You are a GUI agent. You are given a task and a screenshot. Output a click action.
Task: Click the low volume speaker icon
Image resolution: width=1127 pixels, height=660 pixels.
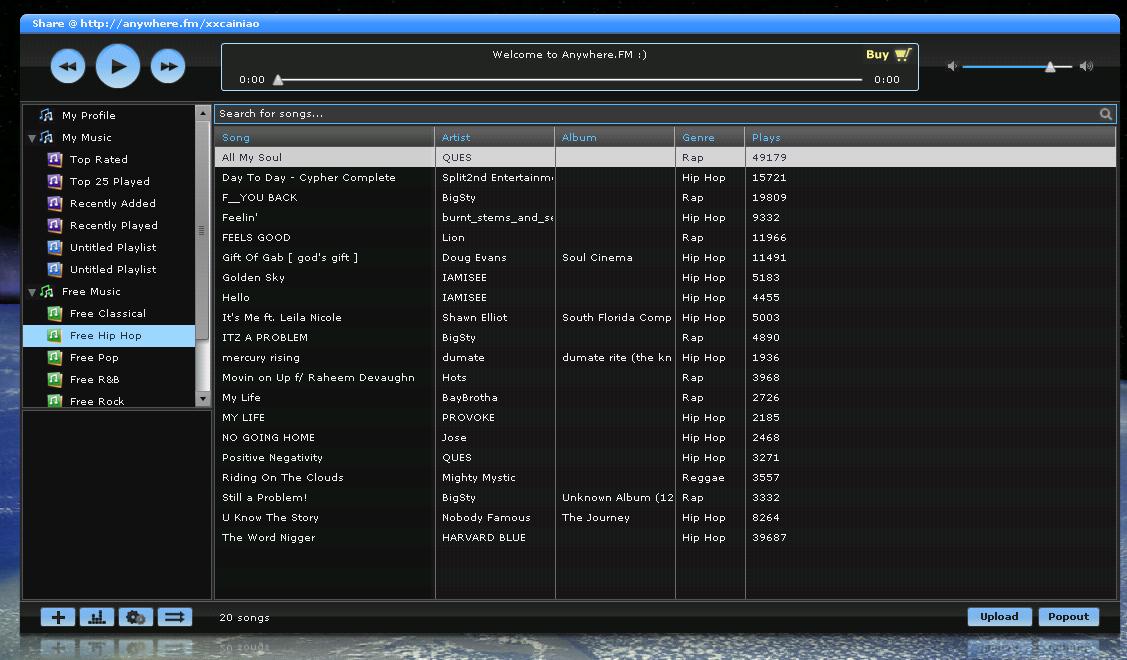[x=952, y=66]
